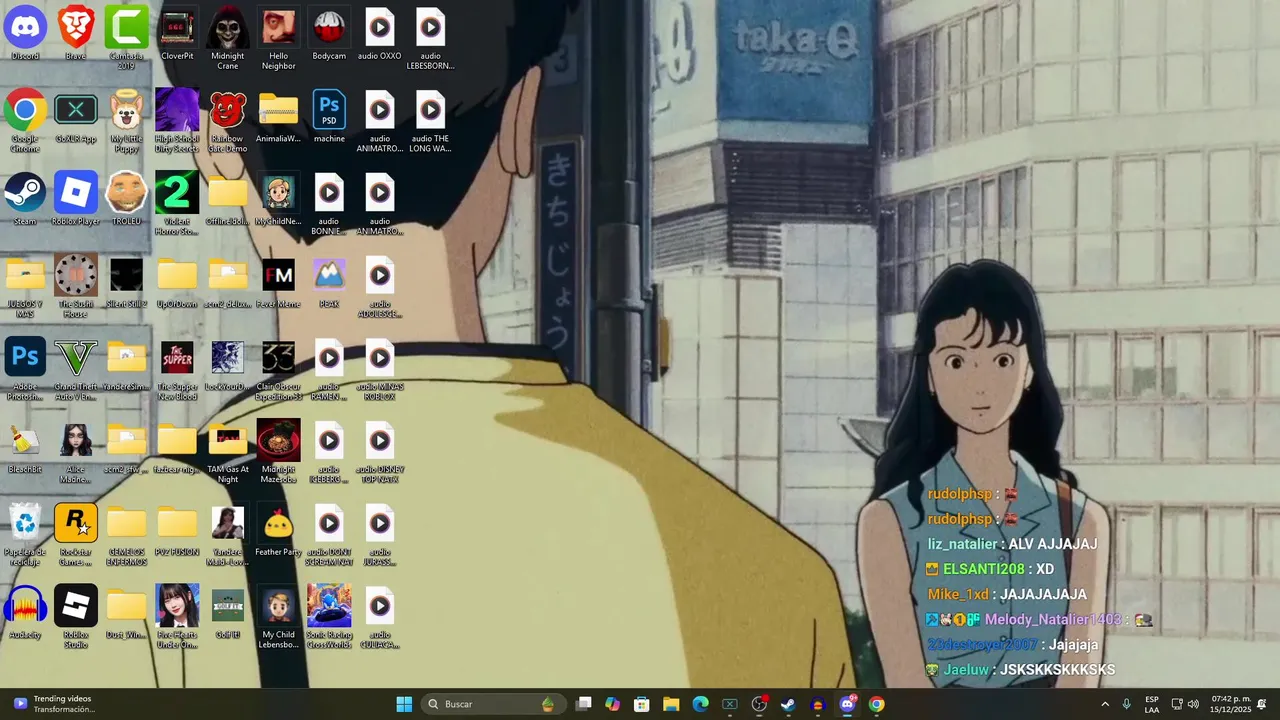
Task: Select the Midnight Mazesoba icon
Action: coord(278,452)
